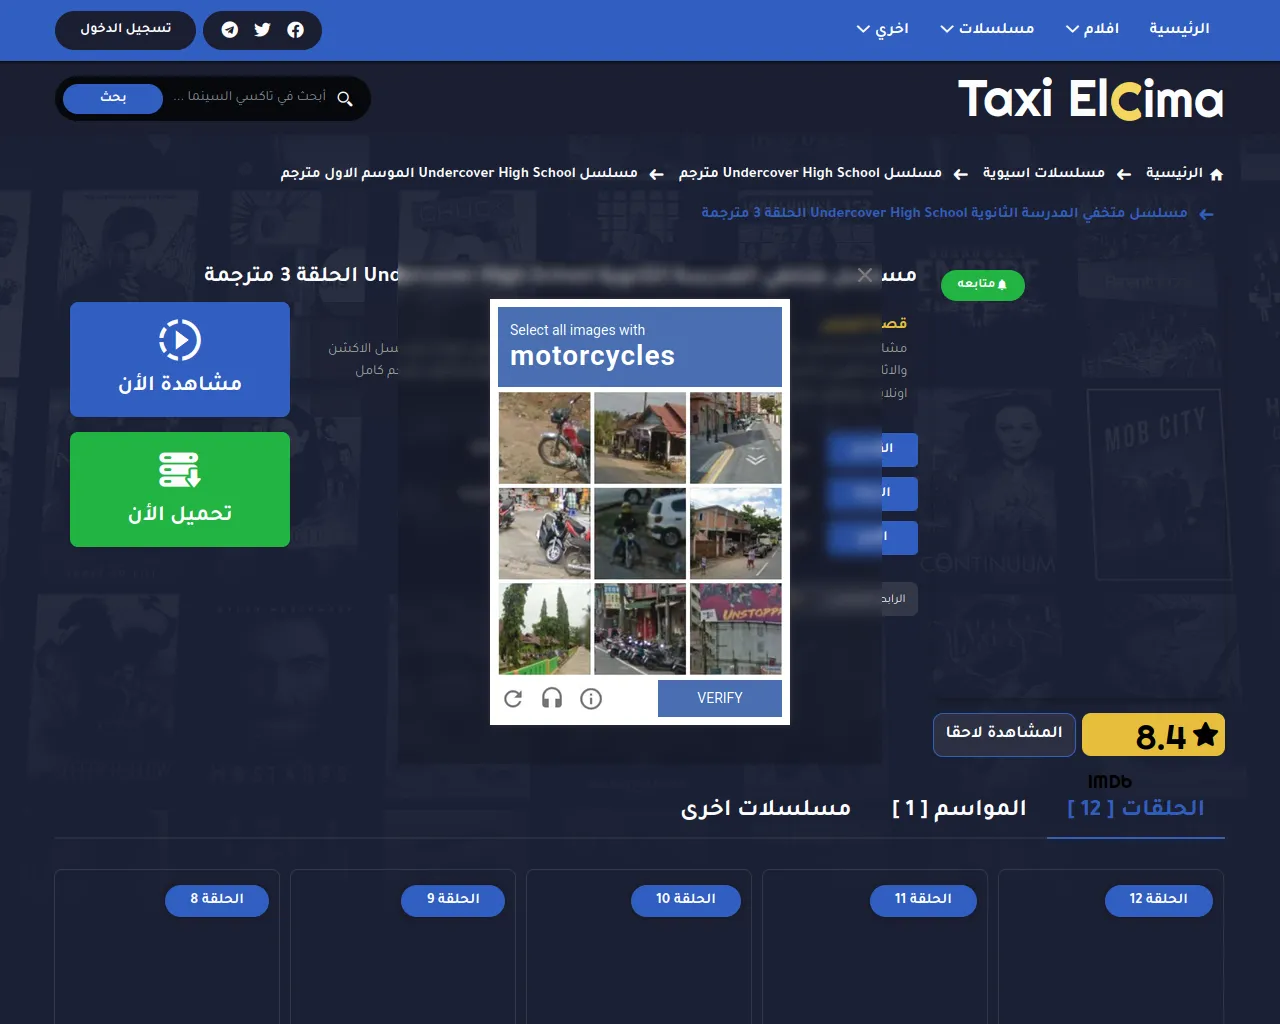The image size is (1280, 1024).
Task: Select the red motorcycle image tile
Action: tap(544, 438)
